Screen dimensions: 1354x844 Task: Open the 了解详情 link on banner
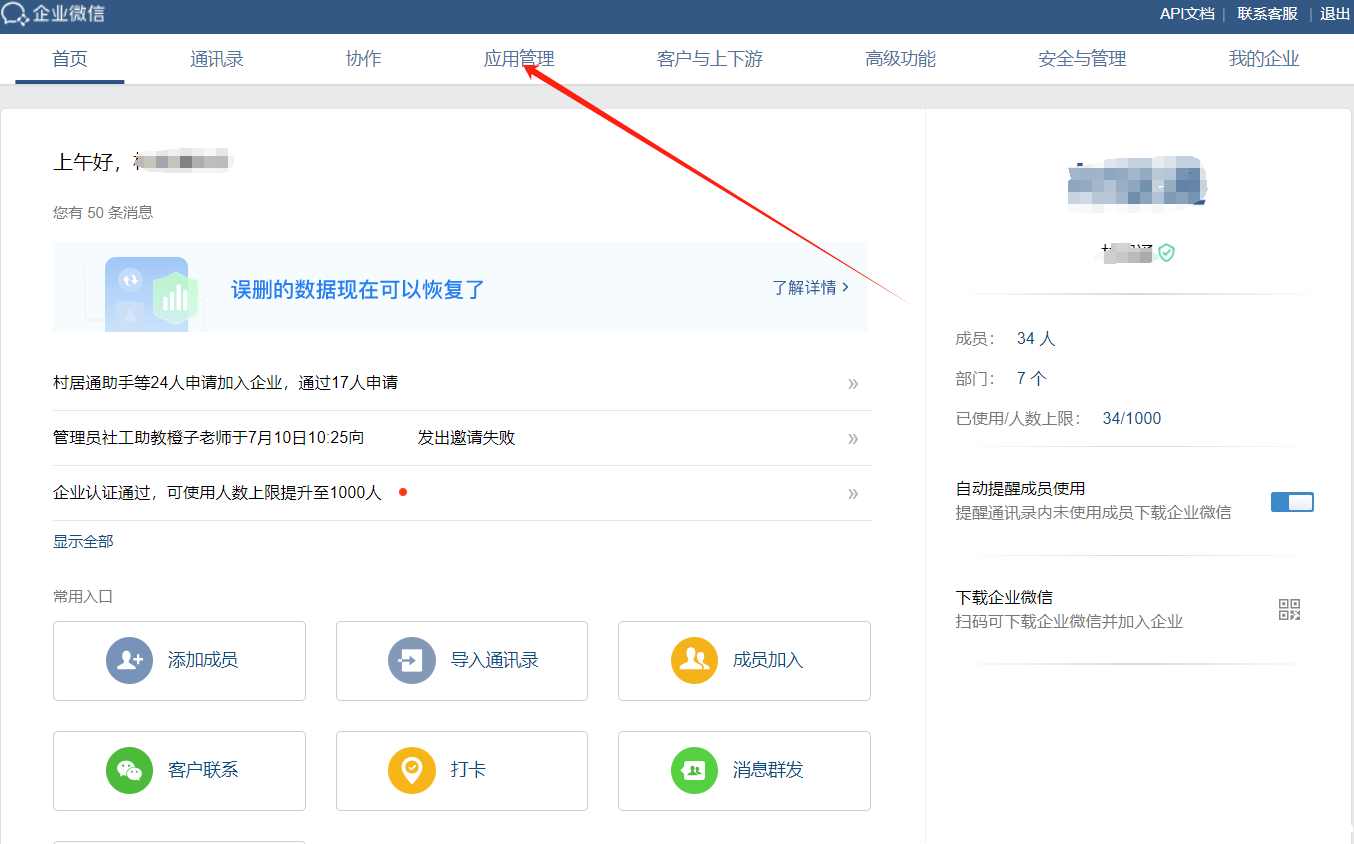810,287
